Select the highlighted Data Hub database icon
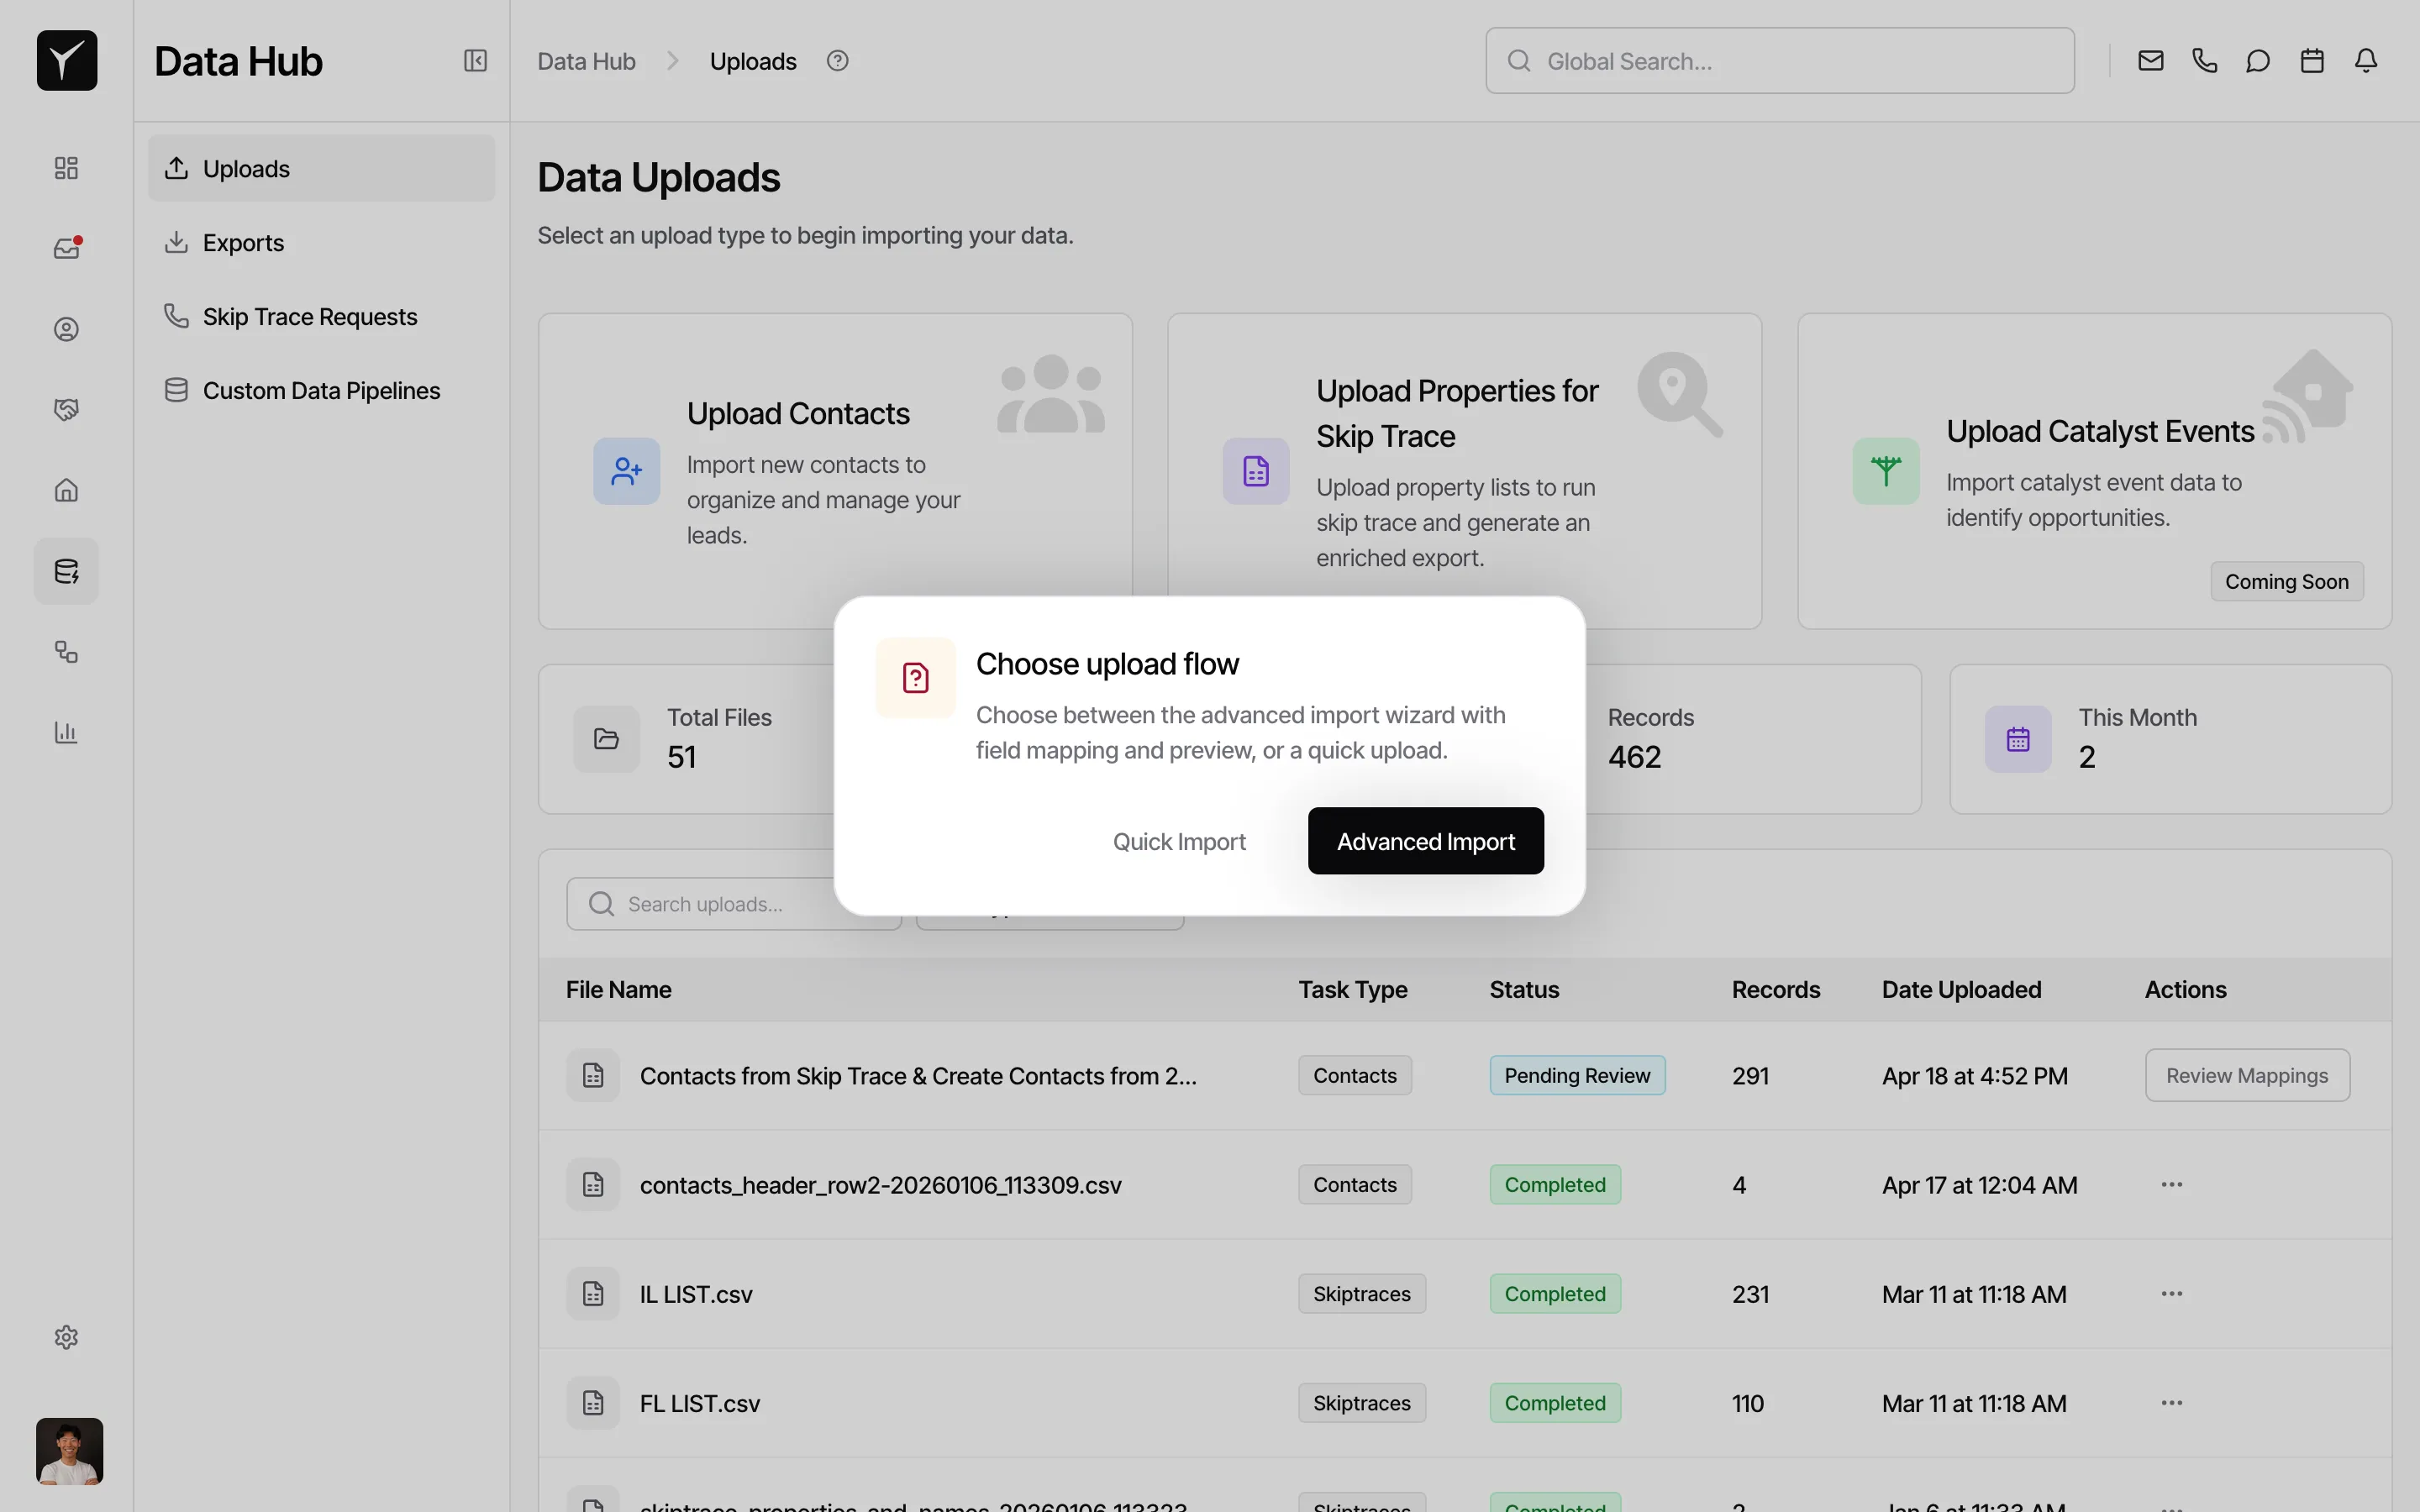Viewport: 2420px width, 1512px height. pyautogui.click(x=65, y=571)
